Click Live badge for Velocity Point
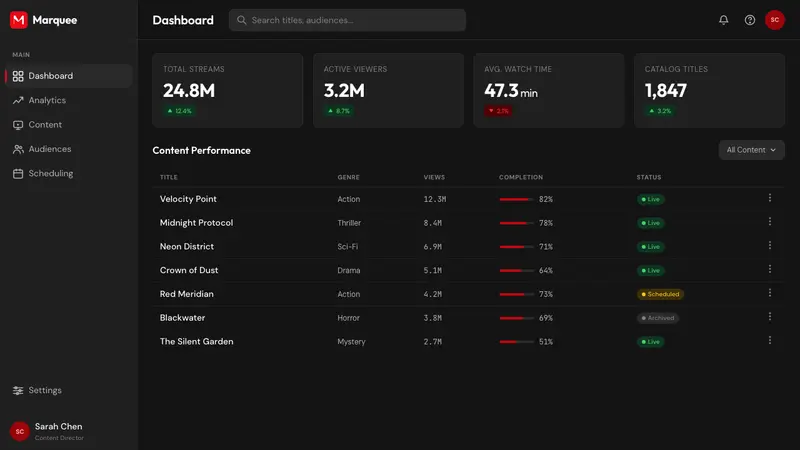 click(651, 199)
